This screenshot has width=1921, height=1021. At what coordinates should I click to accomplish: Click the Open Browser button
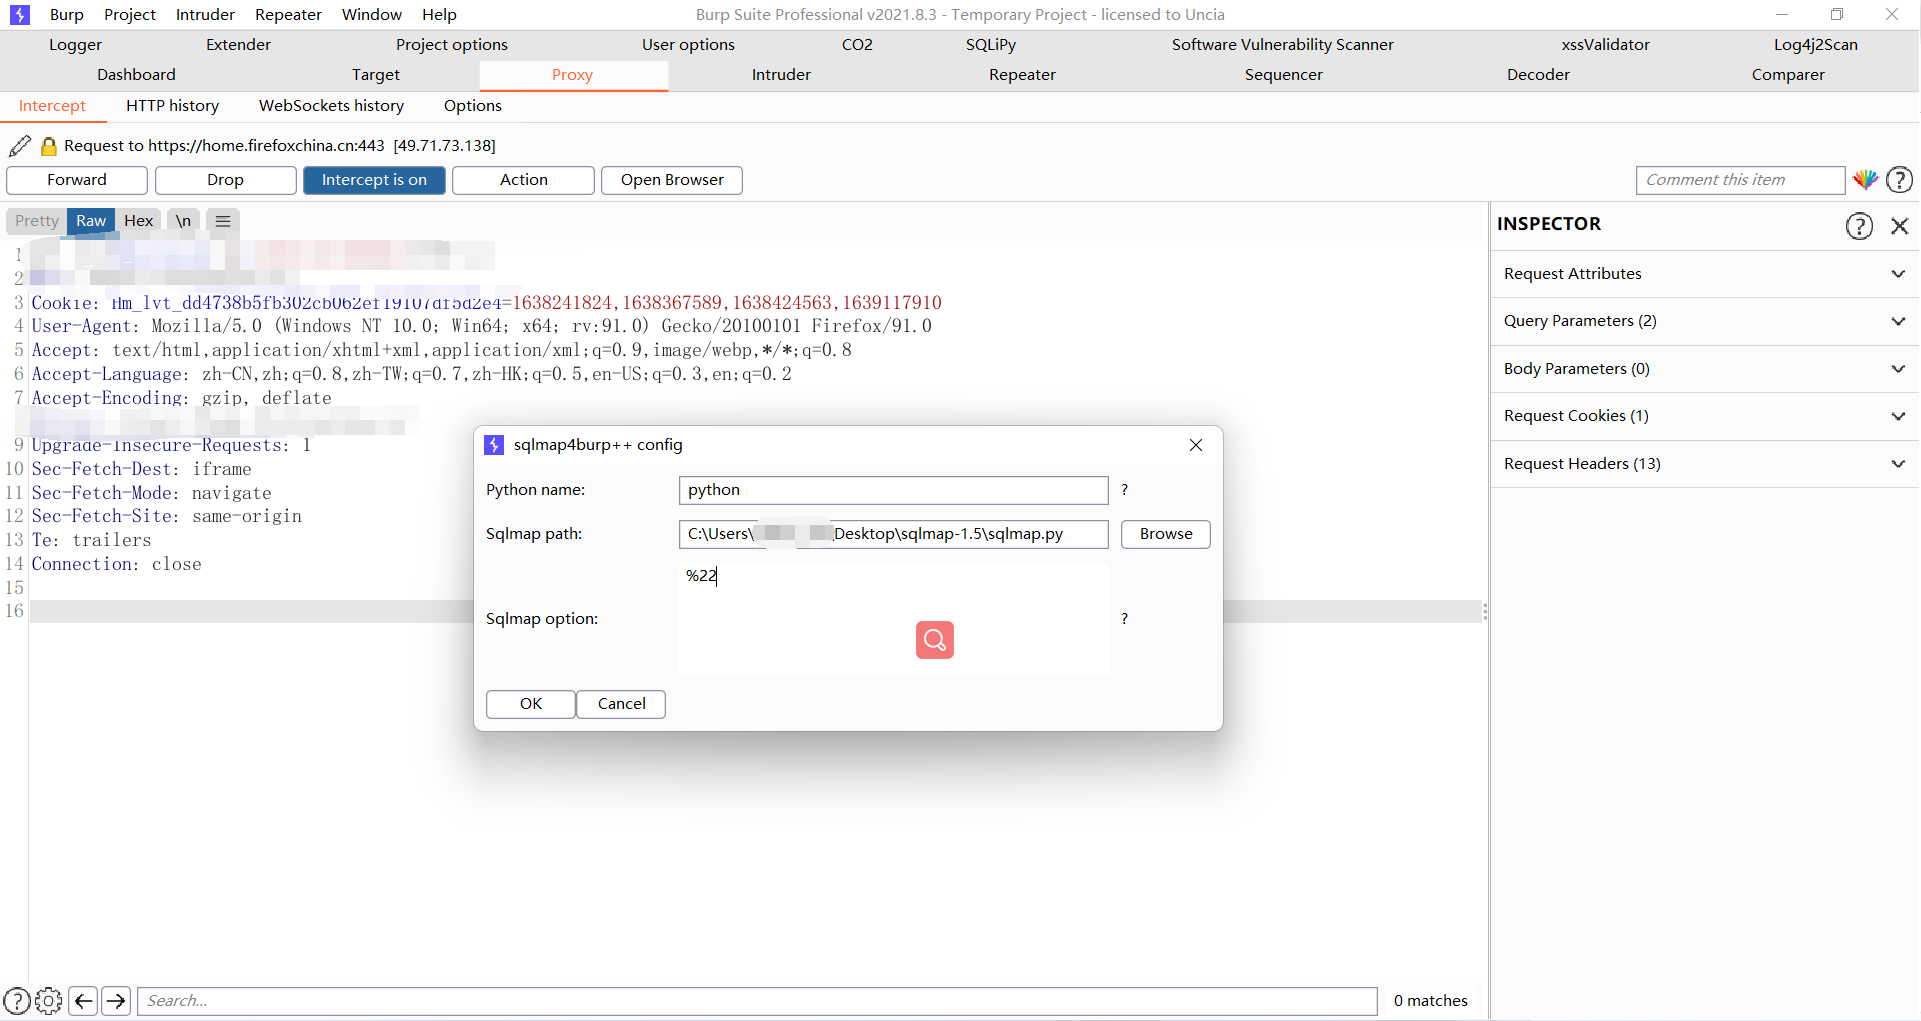pos(672,180)
